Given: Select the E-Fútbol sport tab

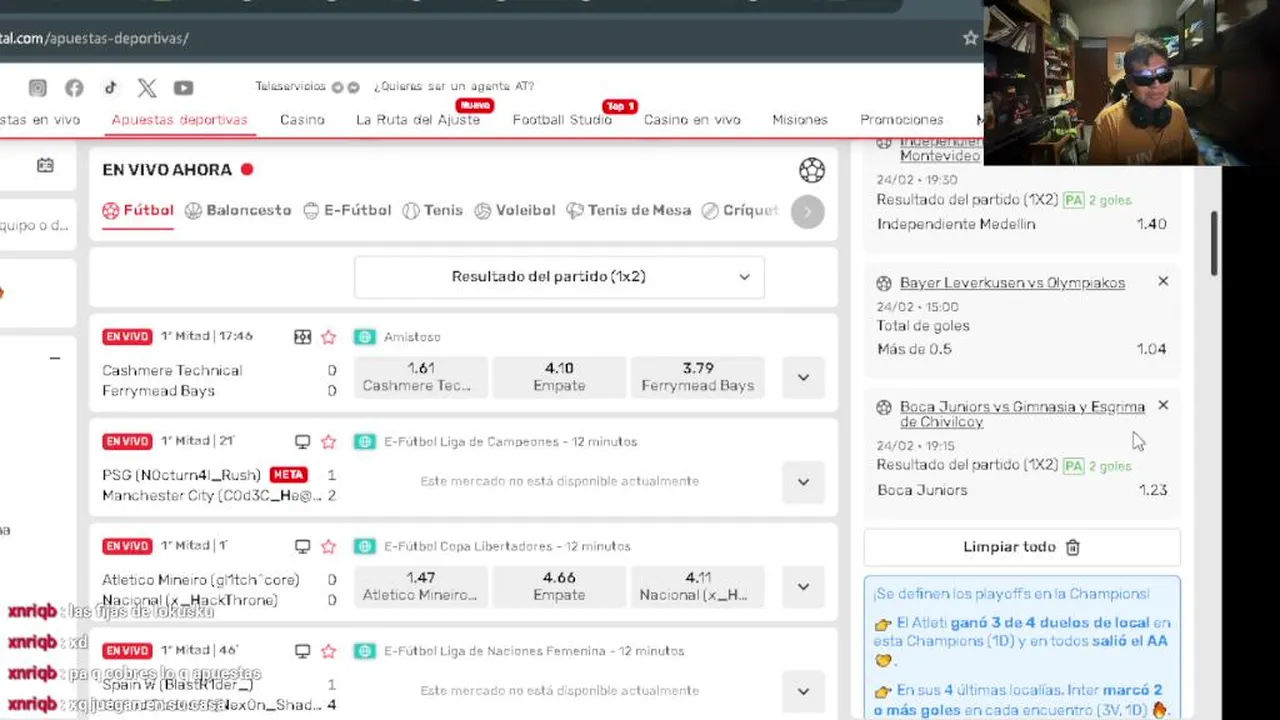Looking at the screenshot, I should (x=347, y=211).
